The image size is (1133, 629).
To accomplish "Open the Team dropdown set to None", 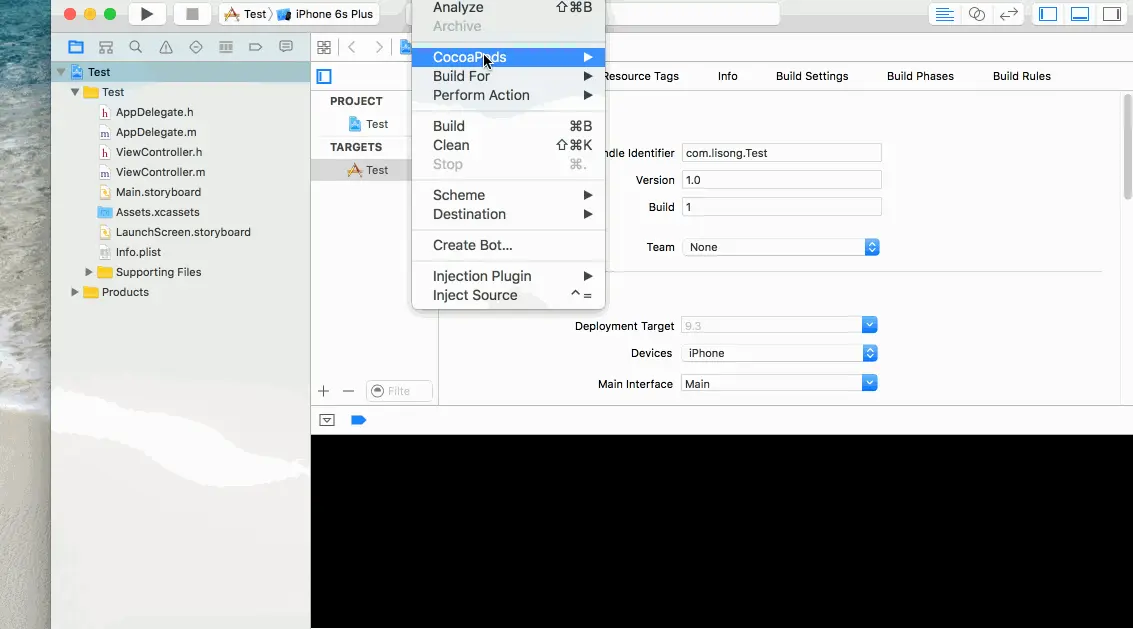I will click(x=780, y=247).
